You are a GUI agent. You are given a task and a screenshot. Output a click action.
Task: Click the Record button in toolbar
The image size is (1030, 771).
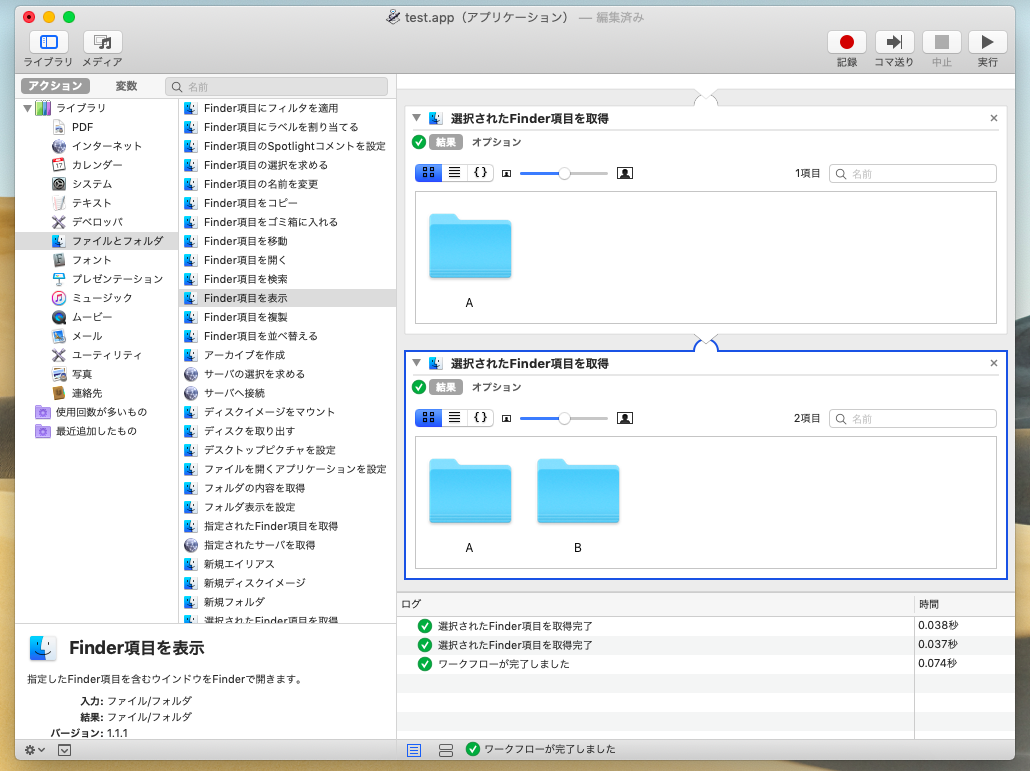tap(846, 42)
